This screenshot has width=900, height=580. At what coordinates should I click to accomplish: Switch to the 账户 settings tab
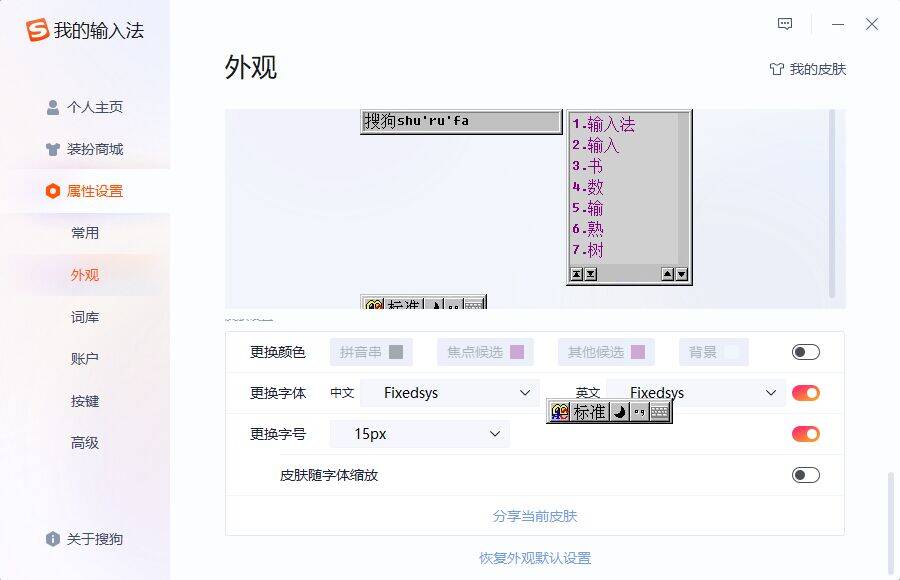85,359
